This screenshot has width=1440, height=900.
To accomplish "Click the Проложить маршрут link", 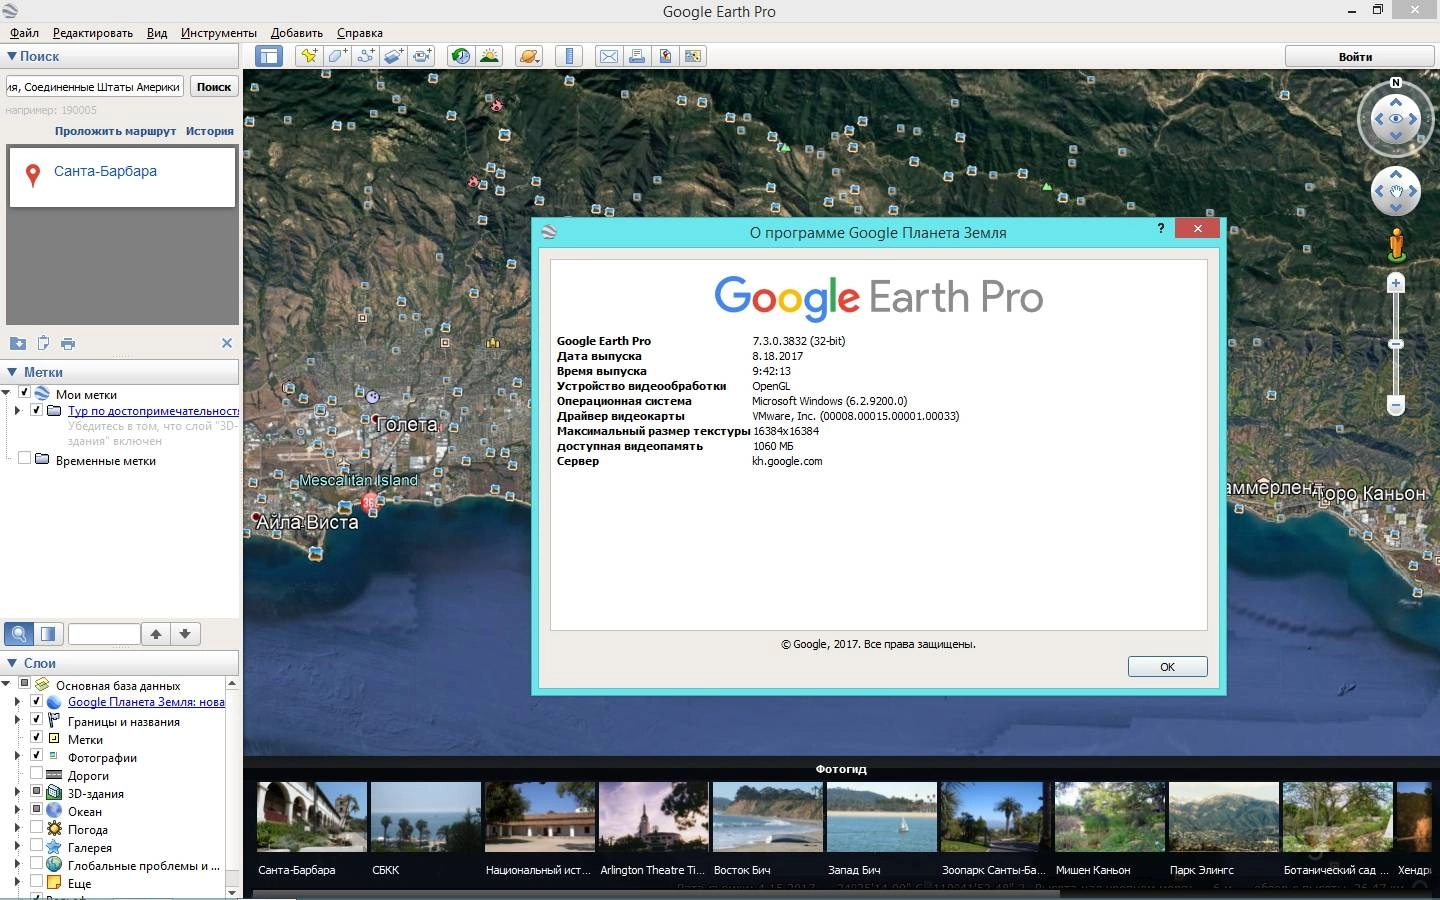I will (115, 130).
